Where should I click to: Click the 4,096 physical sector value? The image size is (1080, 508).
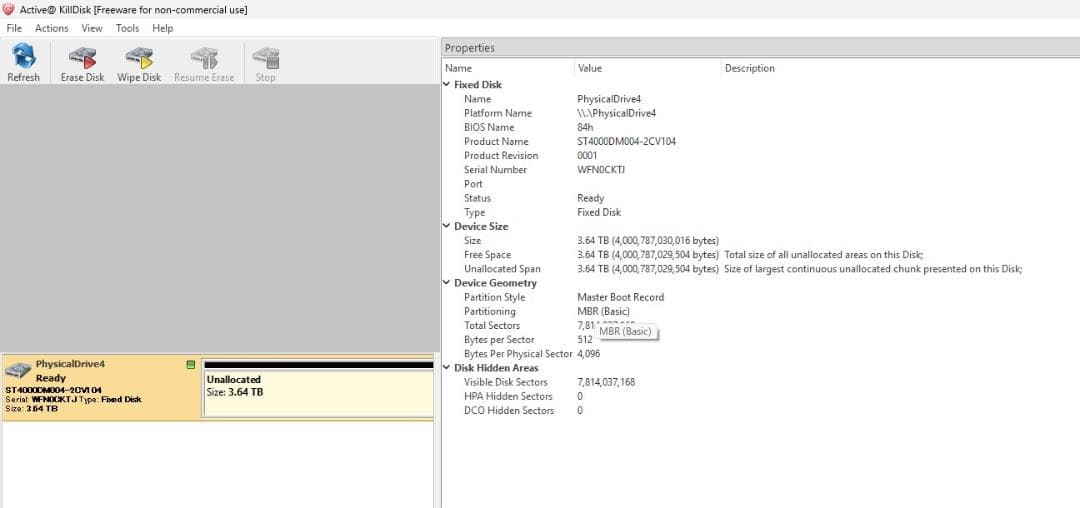pos(590,353)
